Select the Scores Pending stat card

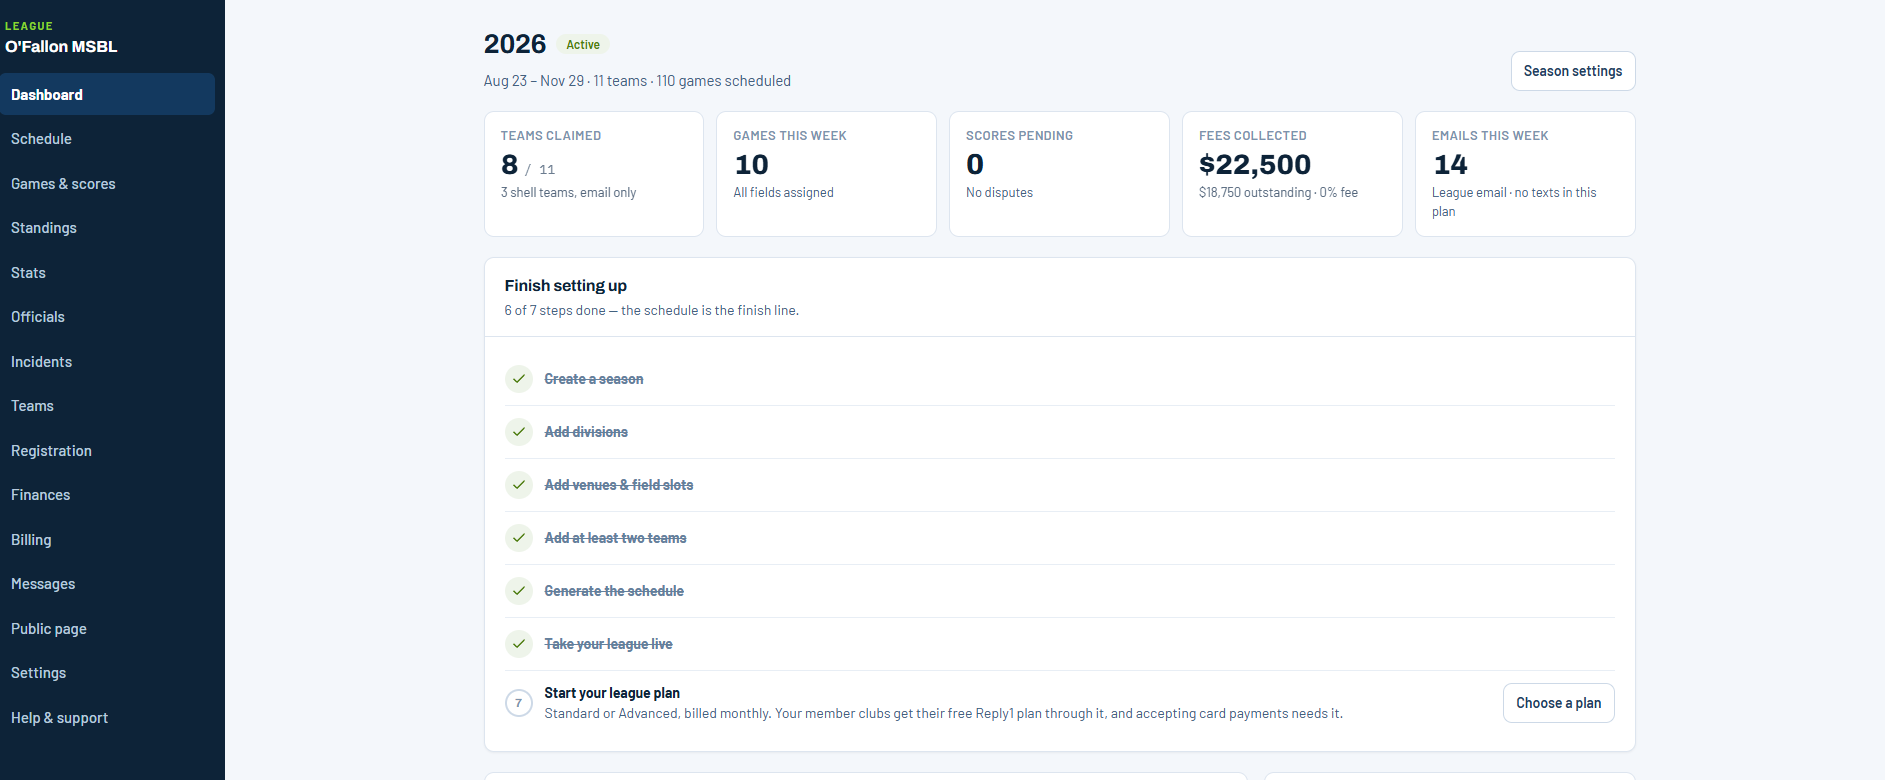click(1059, 174)
